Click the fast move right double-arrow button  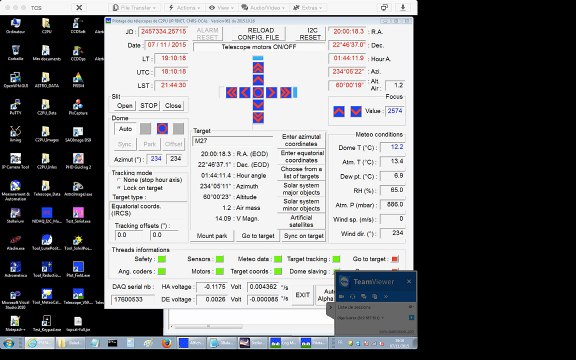click(285, 93)
